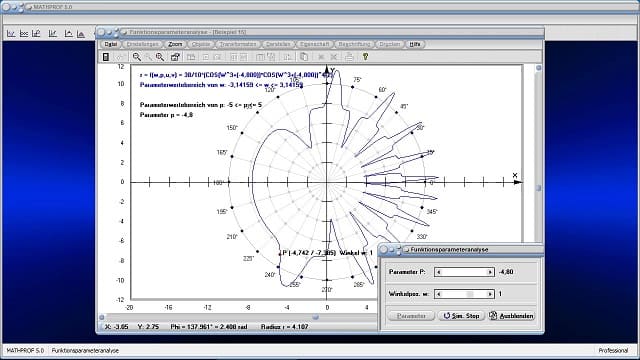Open the Transformation menu
640x360 pixels.
(238, 44)
